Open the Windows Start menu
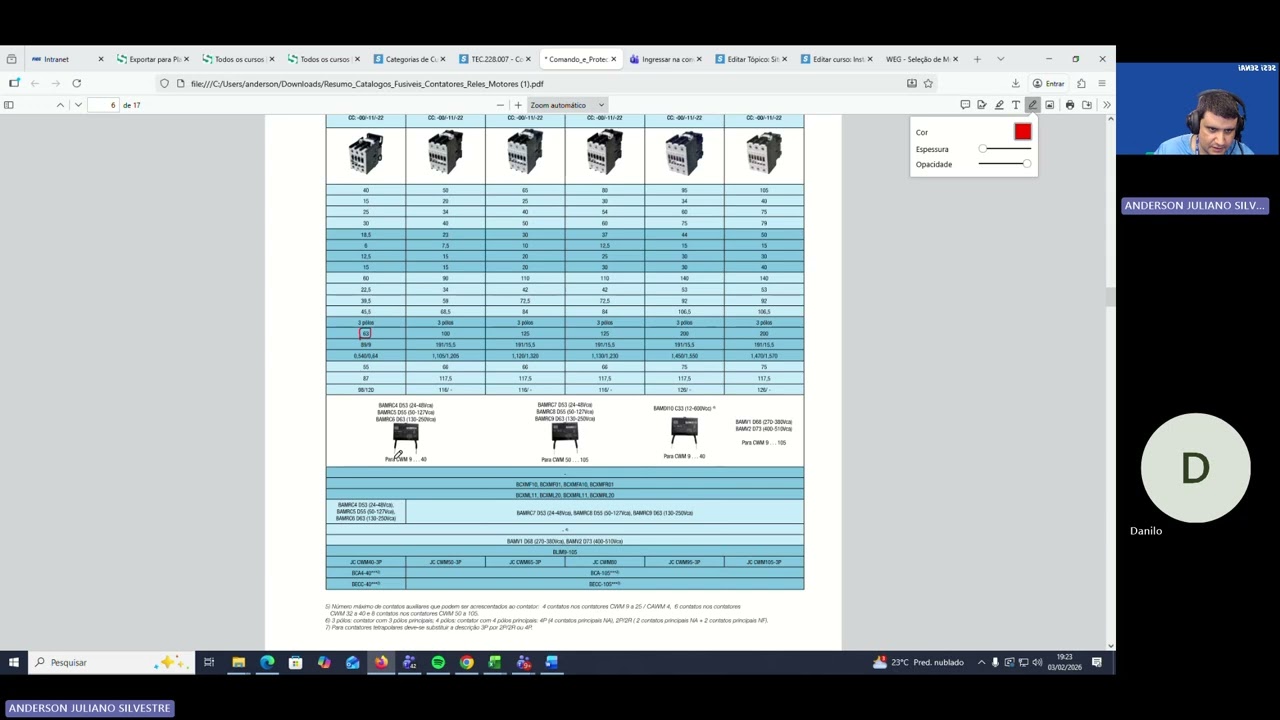The height and width of the screenshot is (720, 1280). (14, 662)
